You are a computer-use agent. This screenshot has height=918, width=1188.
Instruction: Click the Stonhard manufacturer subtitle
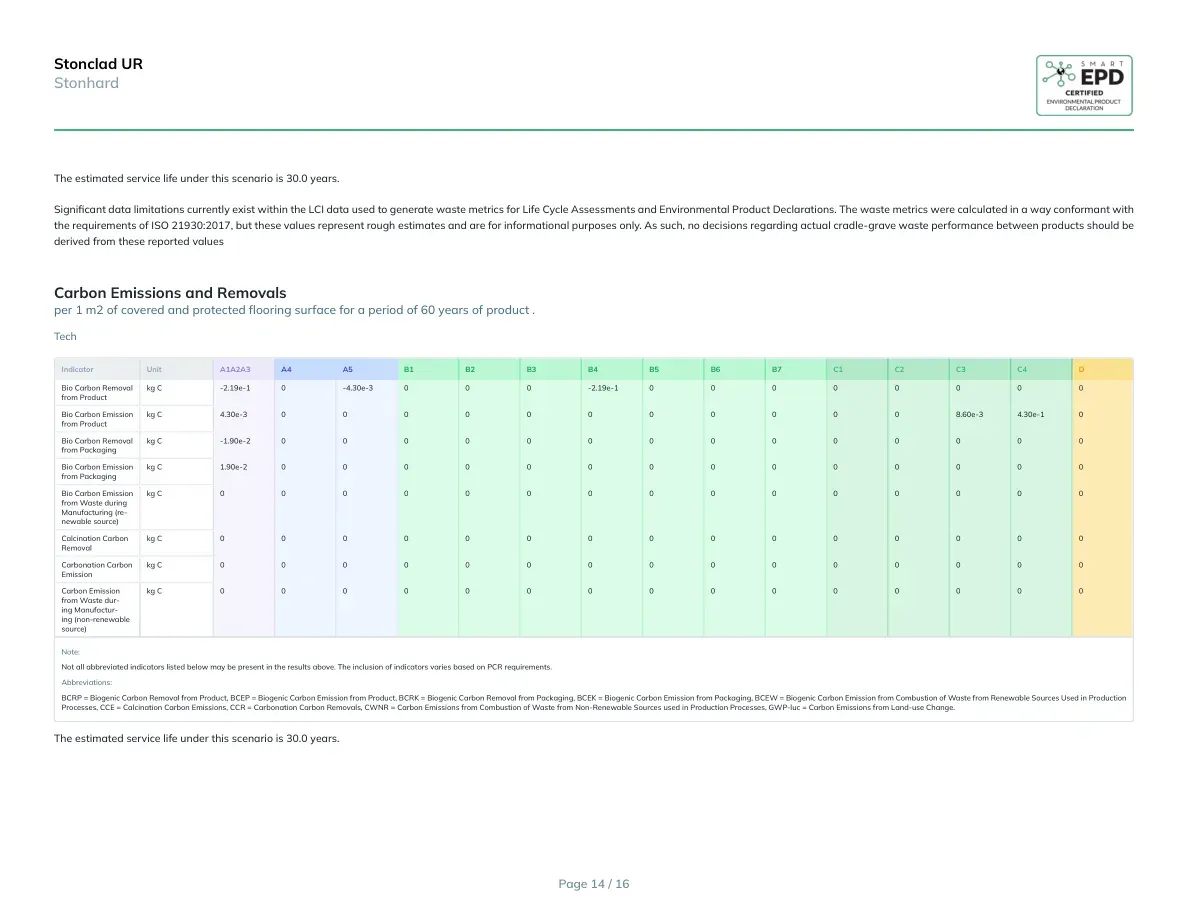pyautogui.click(x=86, y=83)
